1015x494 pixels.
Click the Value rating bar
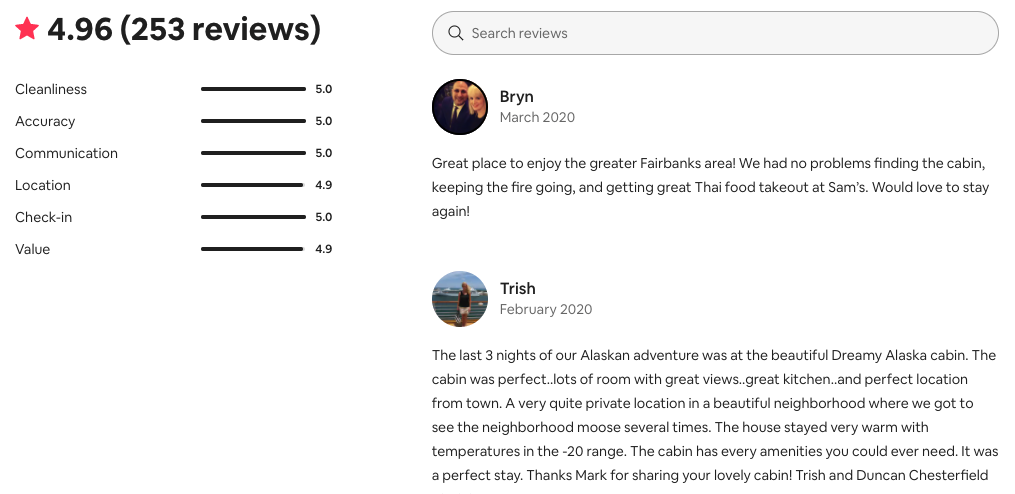[253, 249]
